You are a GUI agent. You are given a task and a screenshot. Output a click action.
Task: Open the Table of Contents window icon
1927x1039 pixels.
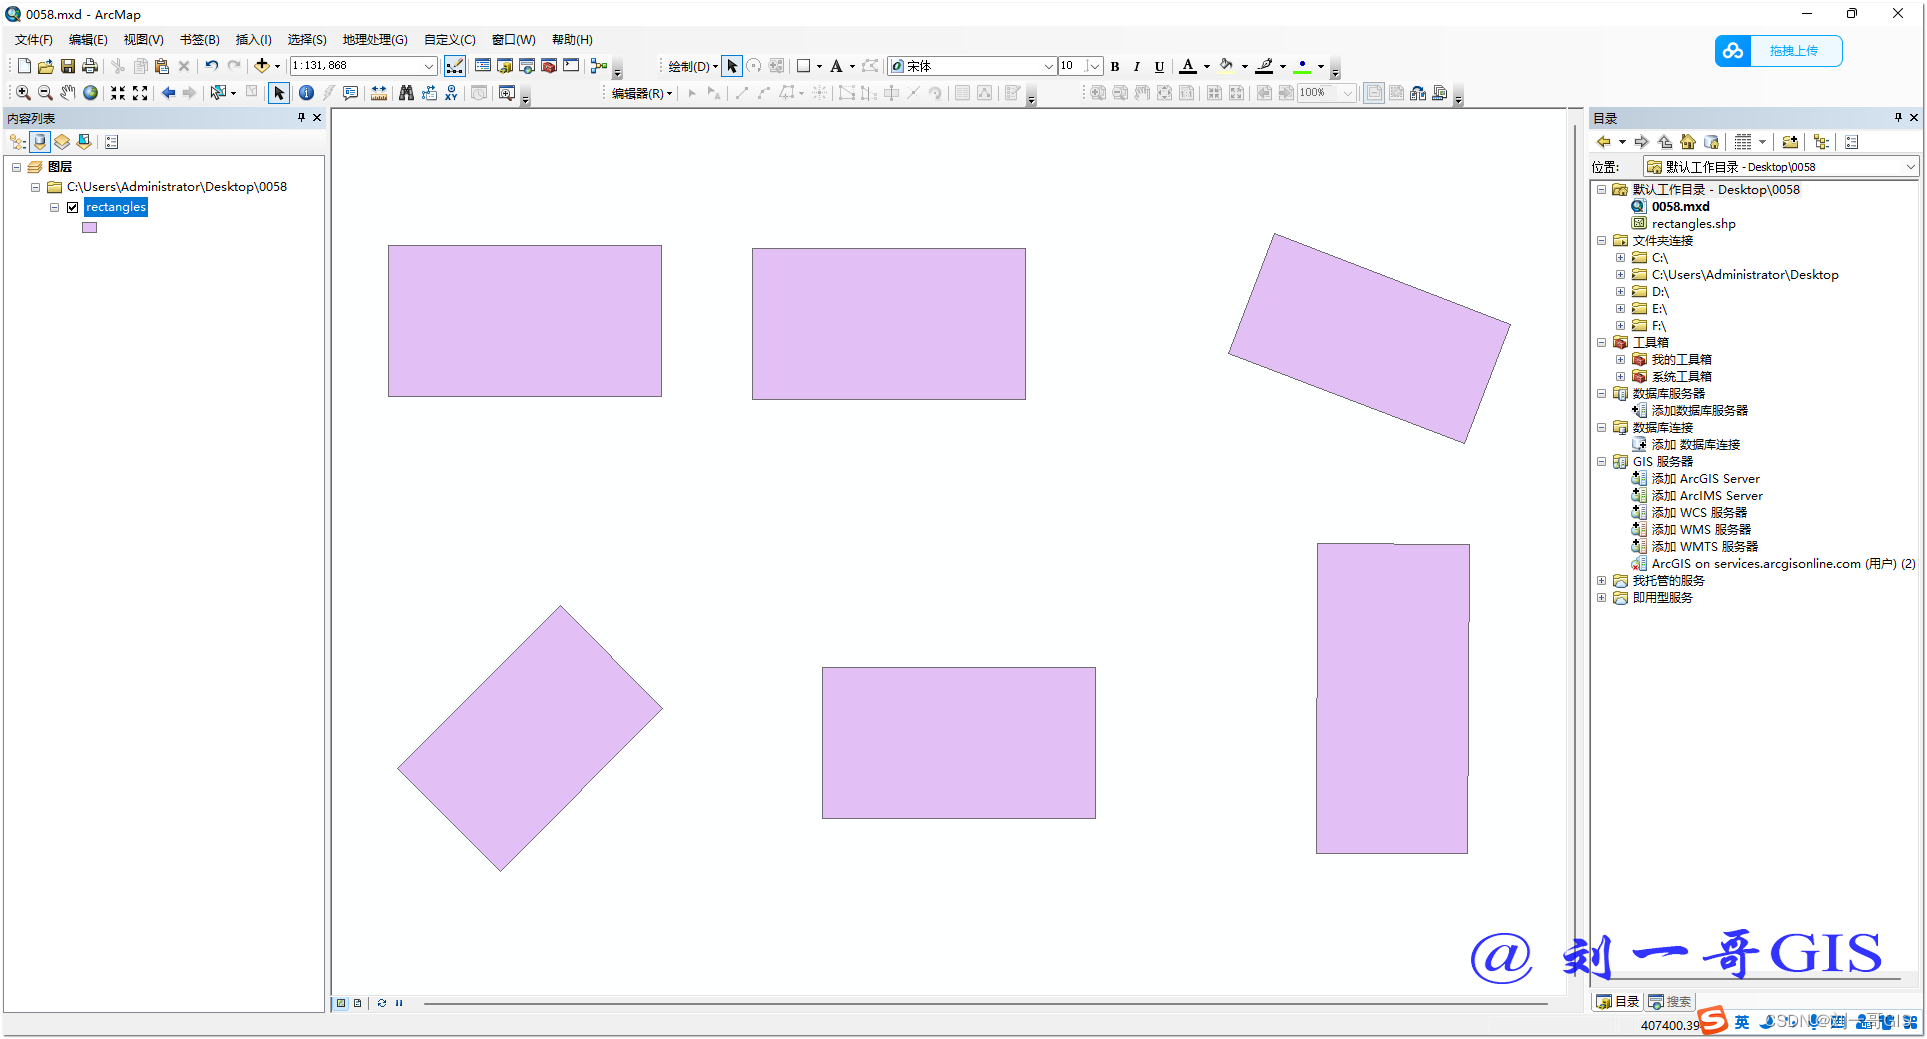[x=483, y=66]
